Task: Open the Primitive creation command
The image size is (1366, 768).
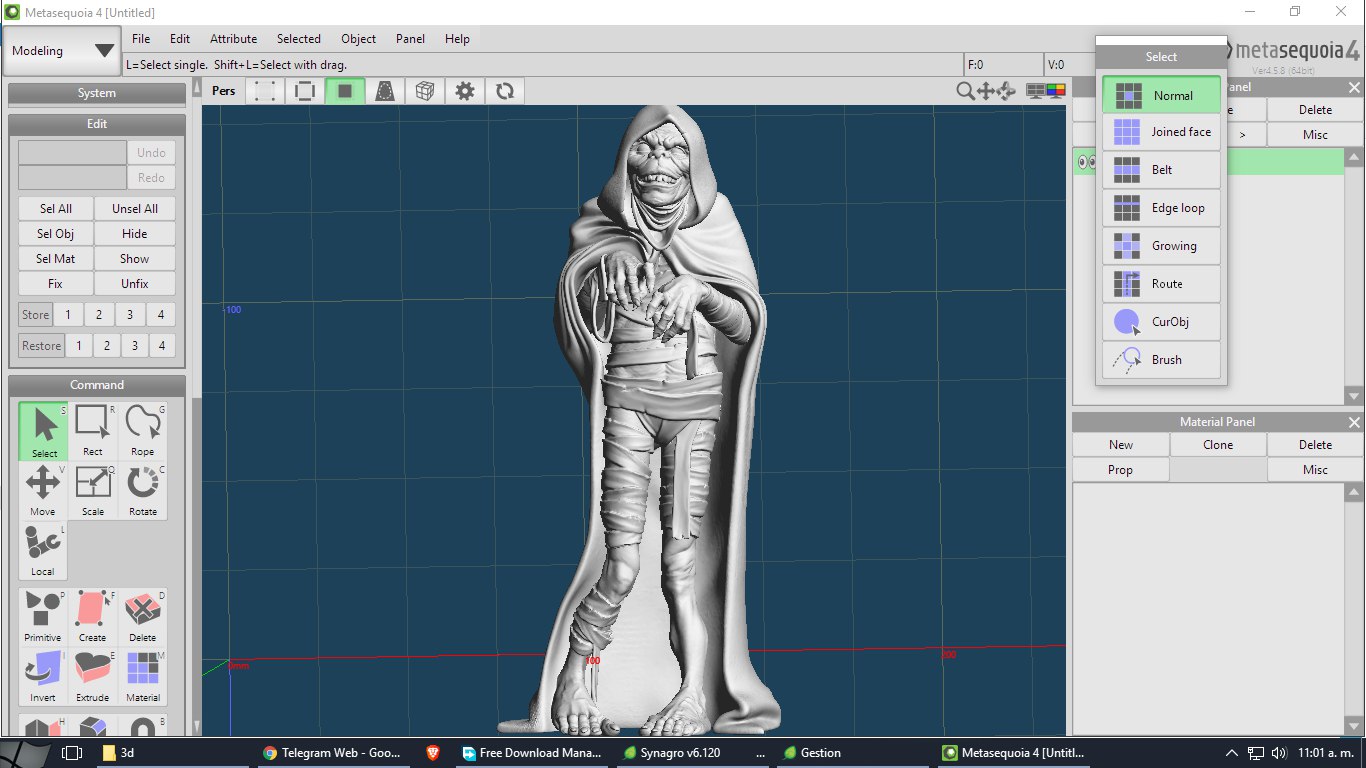Action: (43, 617)
